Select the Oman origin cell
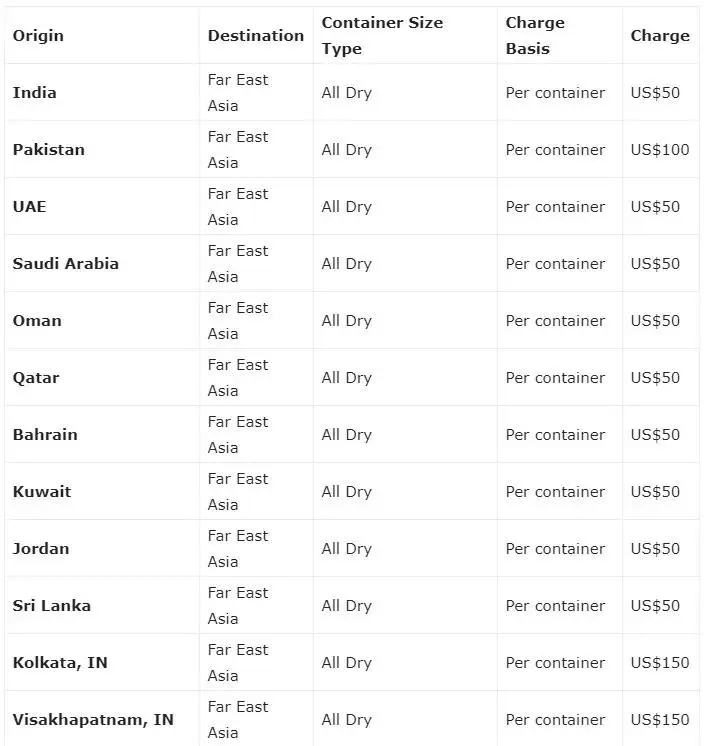This screenshot has height=746, width=704. 37,320
